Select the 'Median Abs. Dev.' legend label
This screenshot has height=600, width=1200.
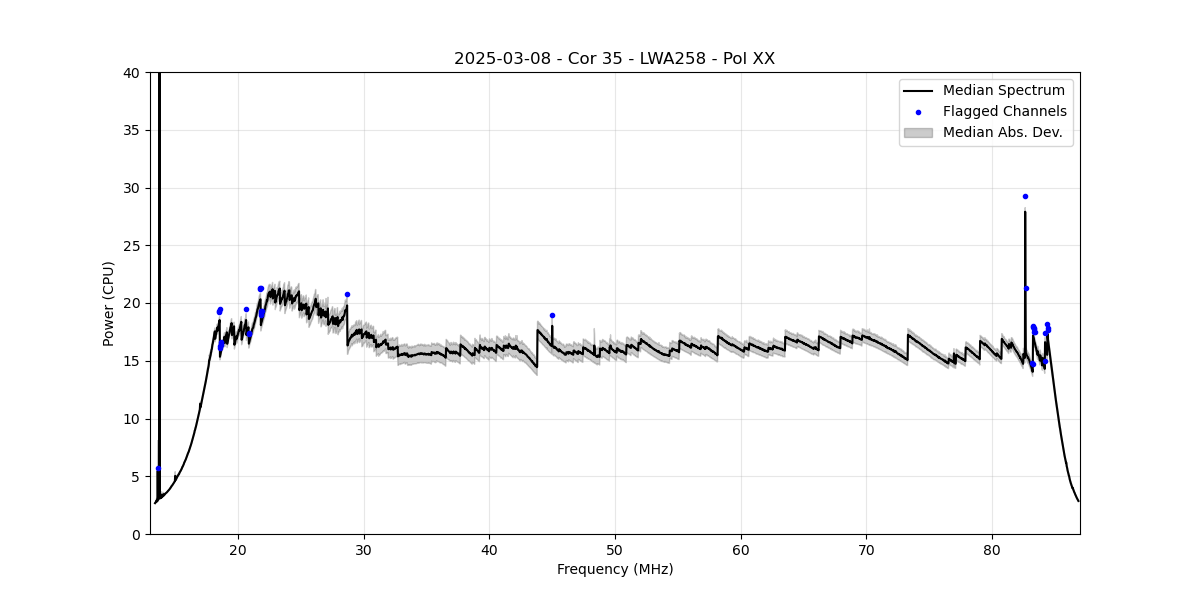point(1002,132)
